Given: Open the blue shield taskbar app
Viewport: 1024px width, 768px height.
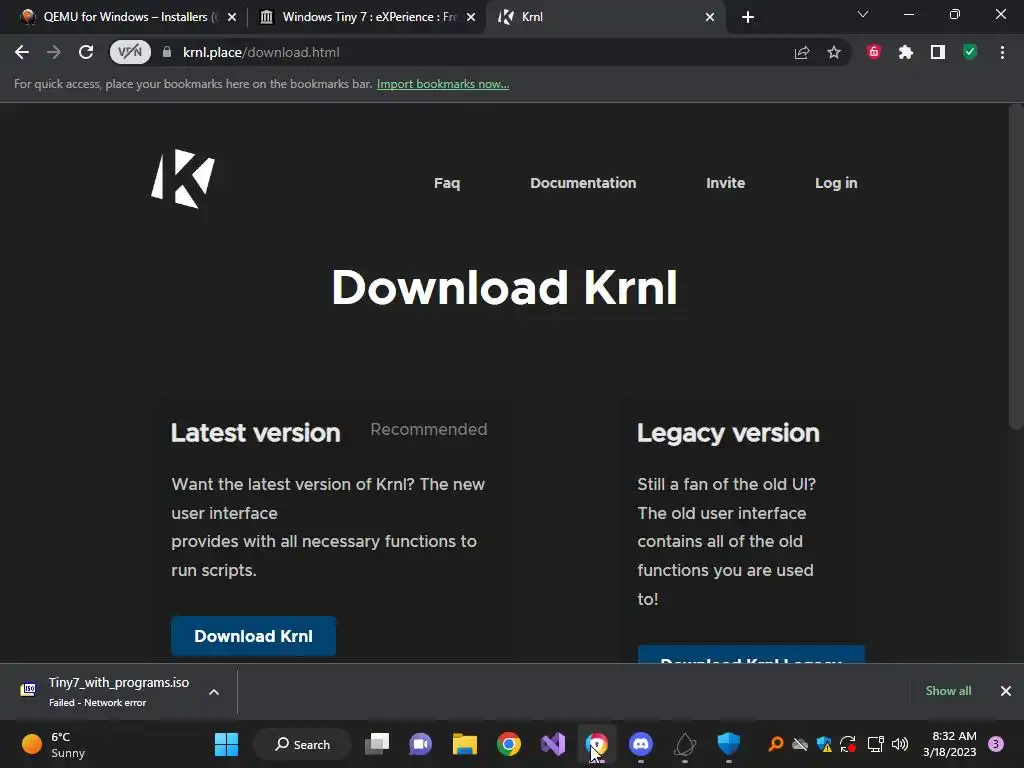Looking at the screenshot, I should click(729, 744).
